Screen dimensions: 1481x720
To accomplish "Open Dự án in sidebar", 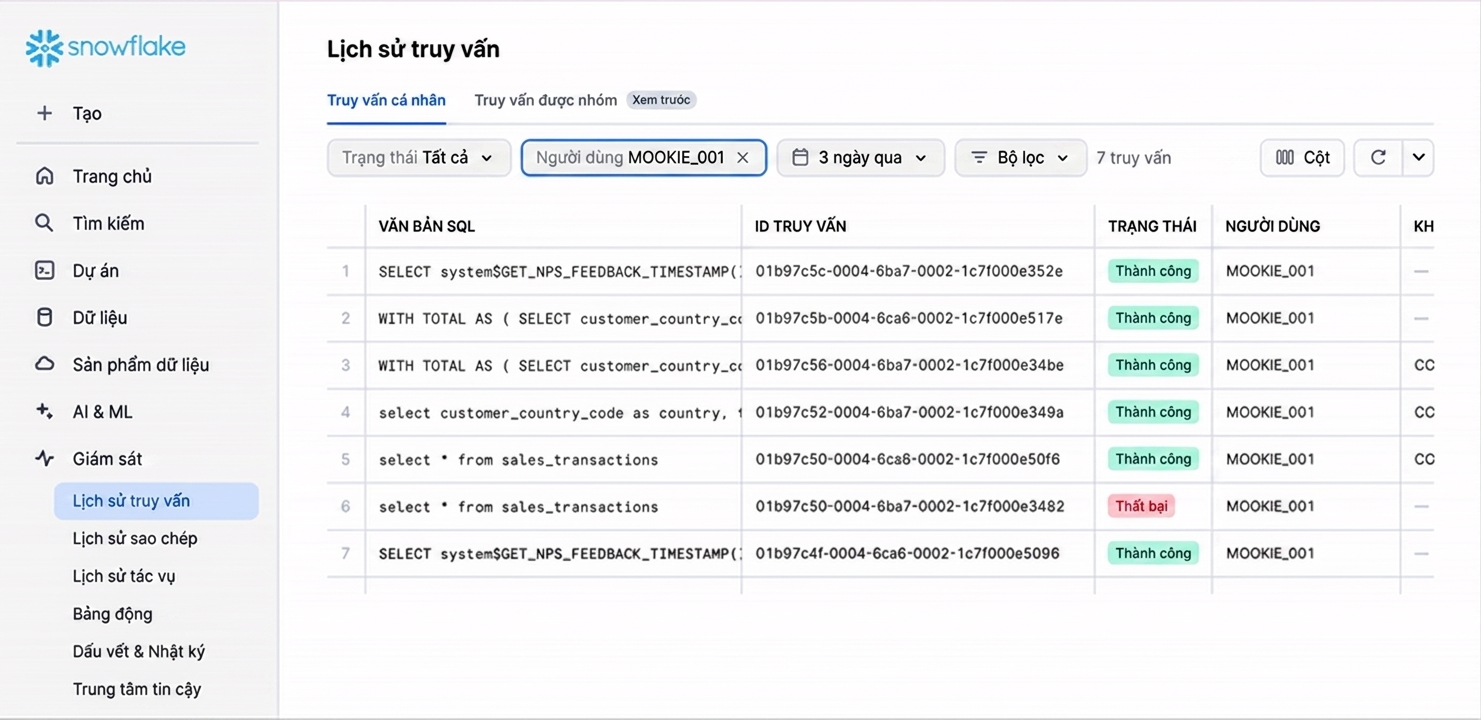I will [96, 270].
